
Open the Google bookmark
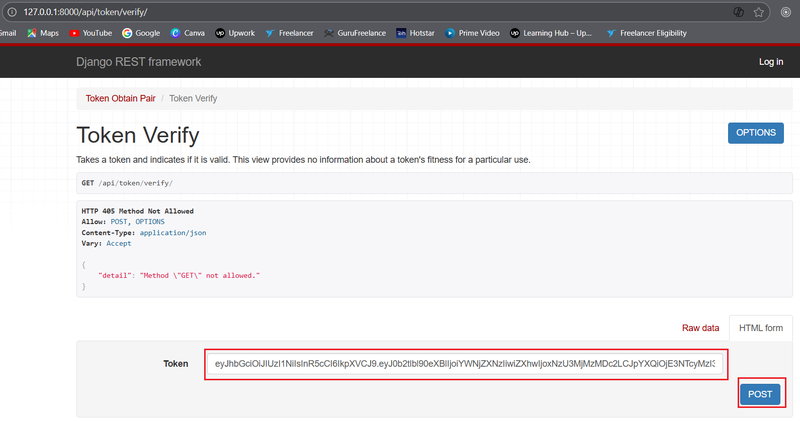tap(141, 33)
